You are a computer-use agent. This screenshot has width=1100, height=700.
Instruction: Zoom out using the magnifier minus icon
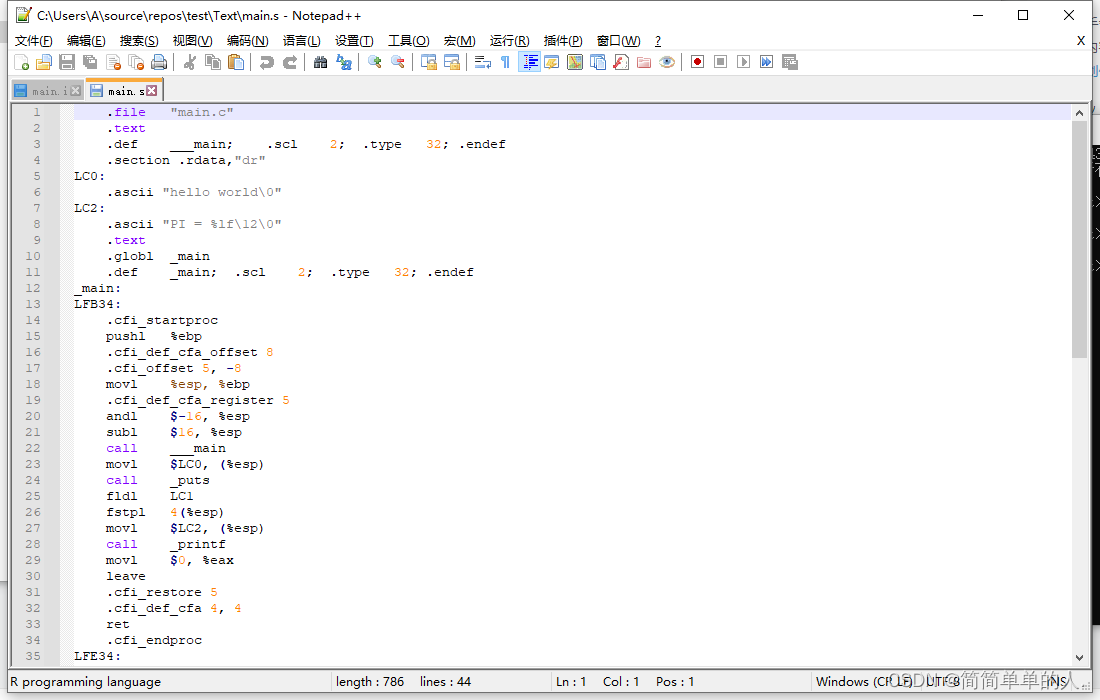point(397,62)
